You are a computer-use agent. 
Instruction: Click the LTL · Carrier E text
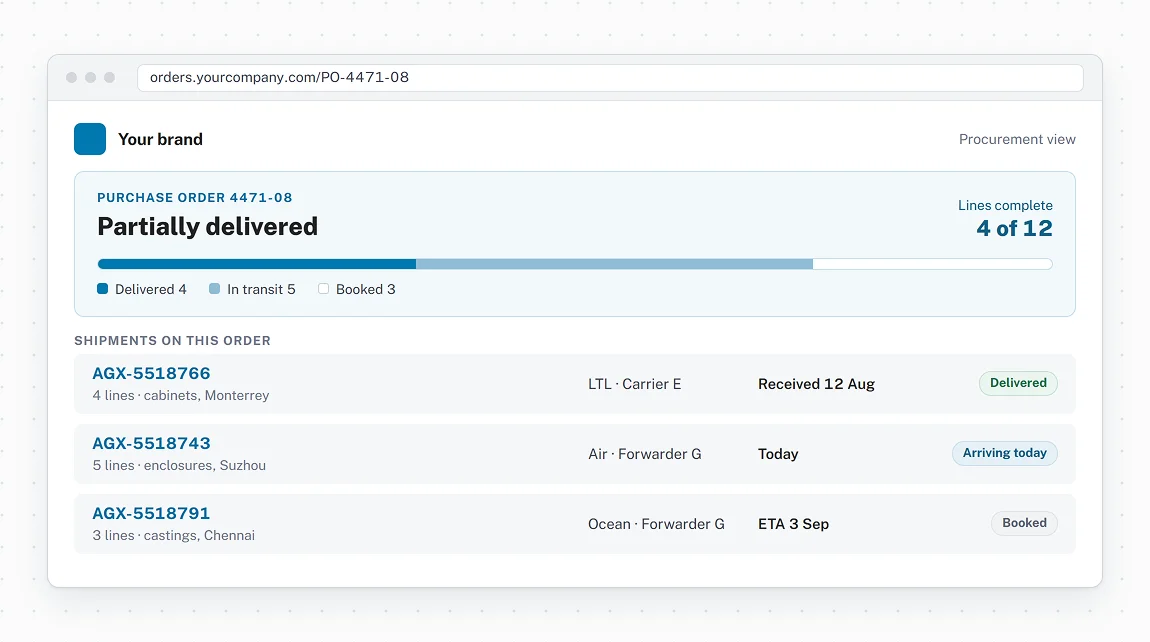634,384
